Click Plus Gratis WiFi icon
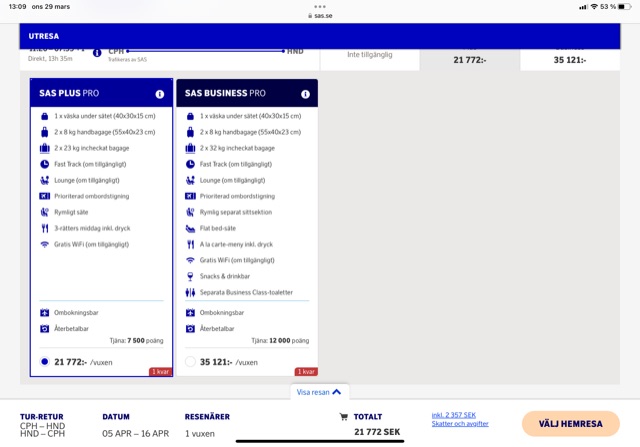640x447 pixels. point(44,244)
